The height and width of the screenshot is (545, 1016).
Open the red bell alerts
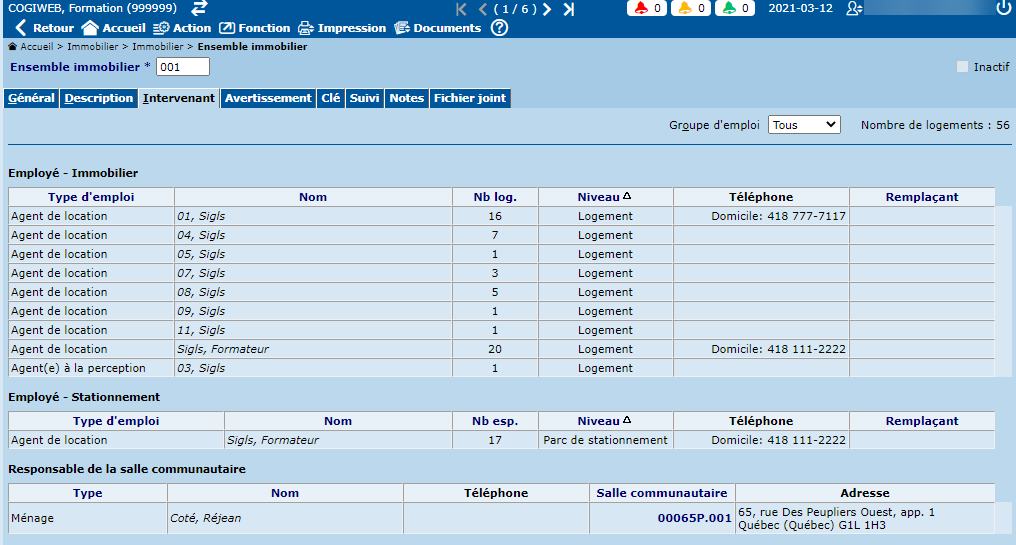(646, 9)
